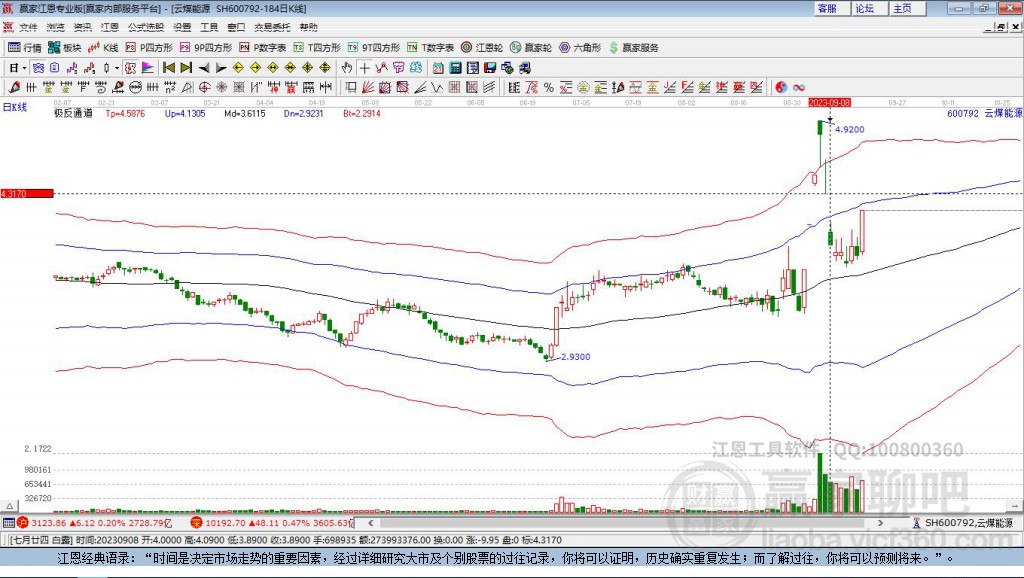
Task: Toggle the crosshair cursor tool
Action: tap(366, 68)
